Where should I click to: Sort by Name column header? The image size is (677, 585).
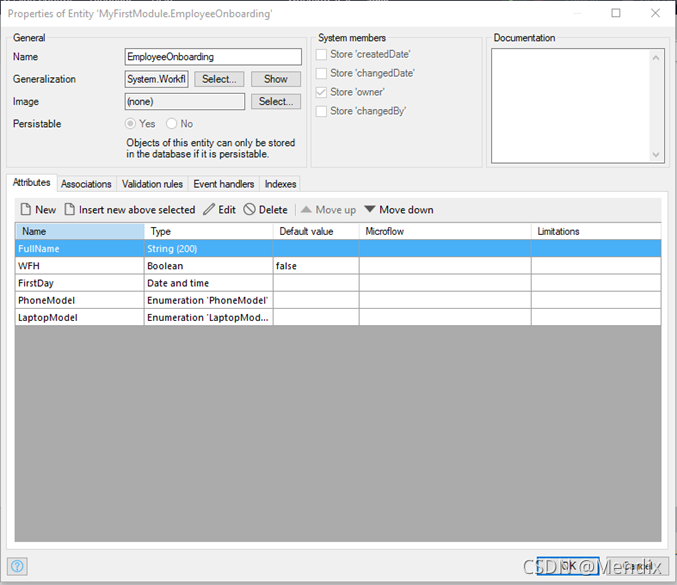pos(80,231)
